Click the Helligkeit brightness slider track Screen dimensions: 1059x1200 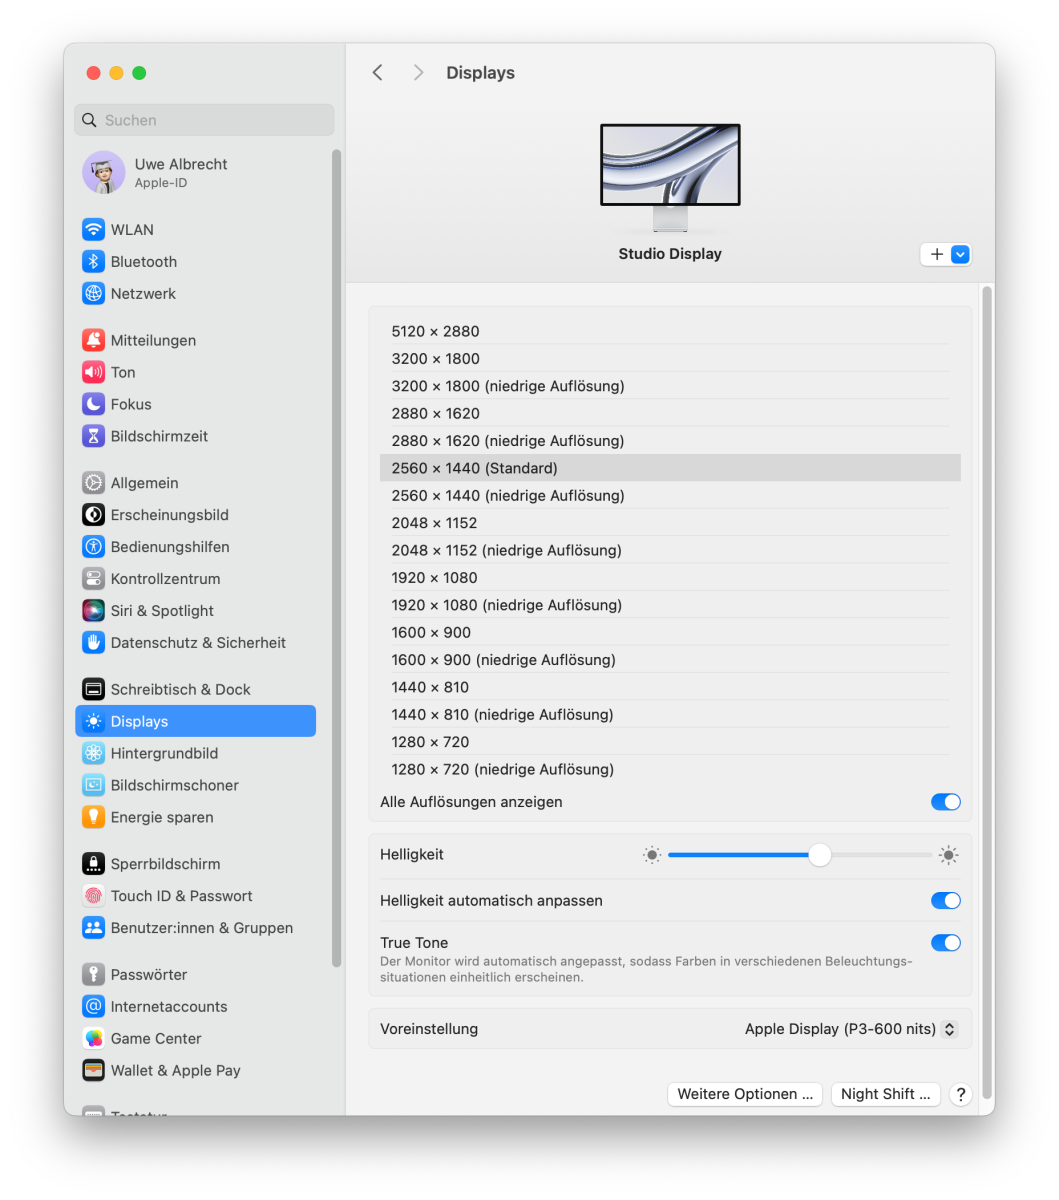pos(800,855)
